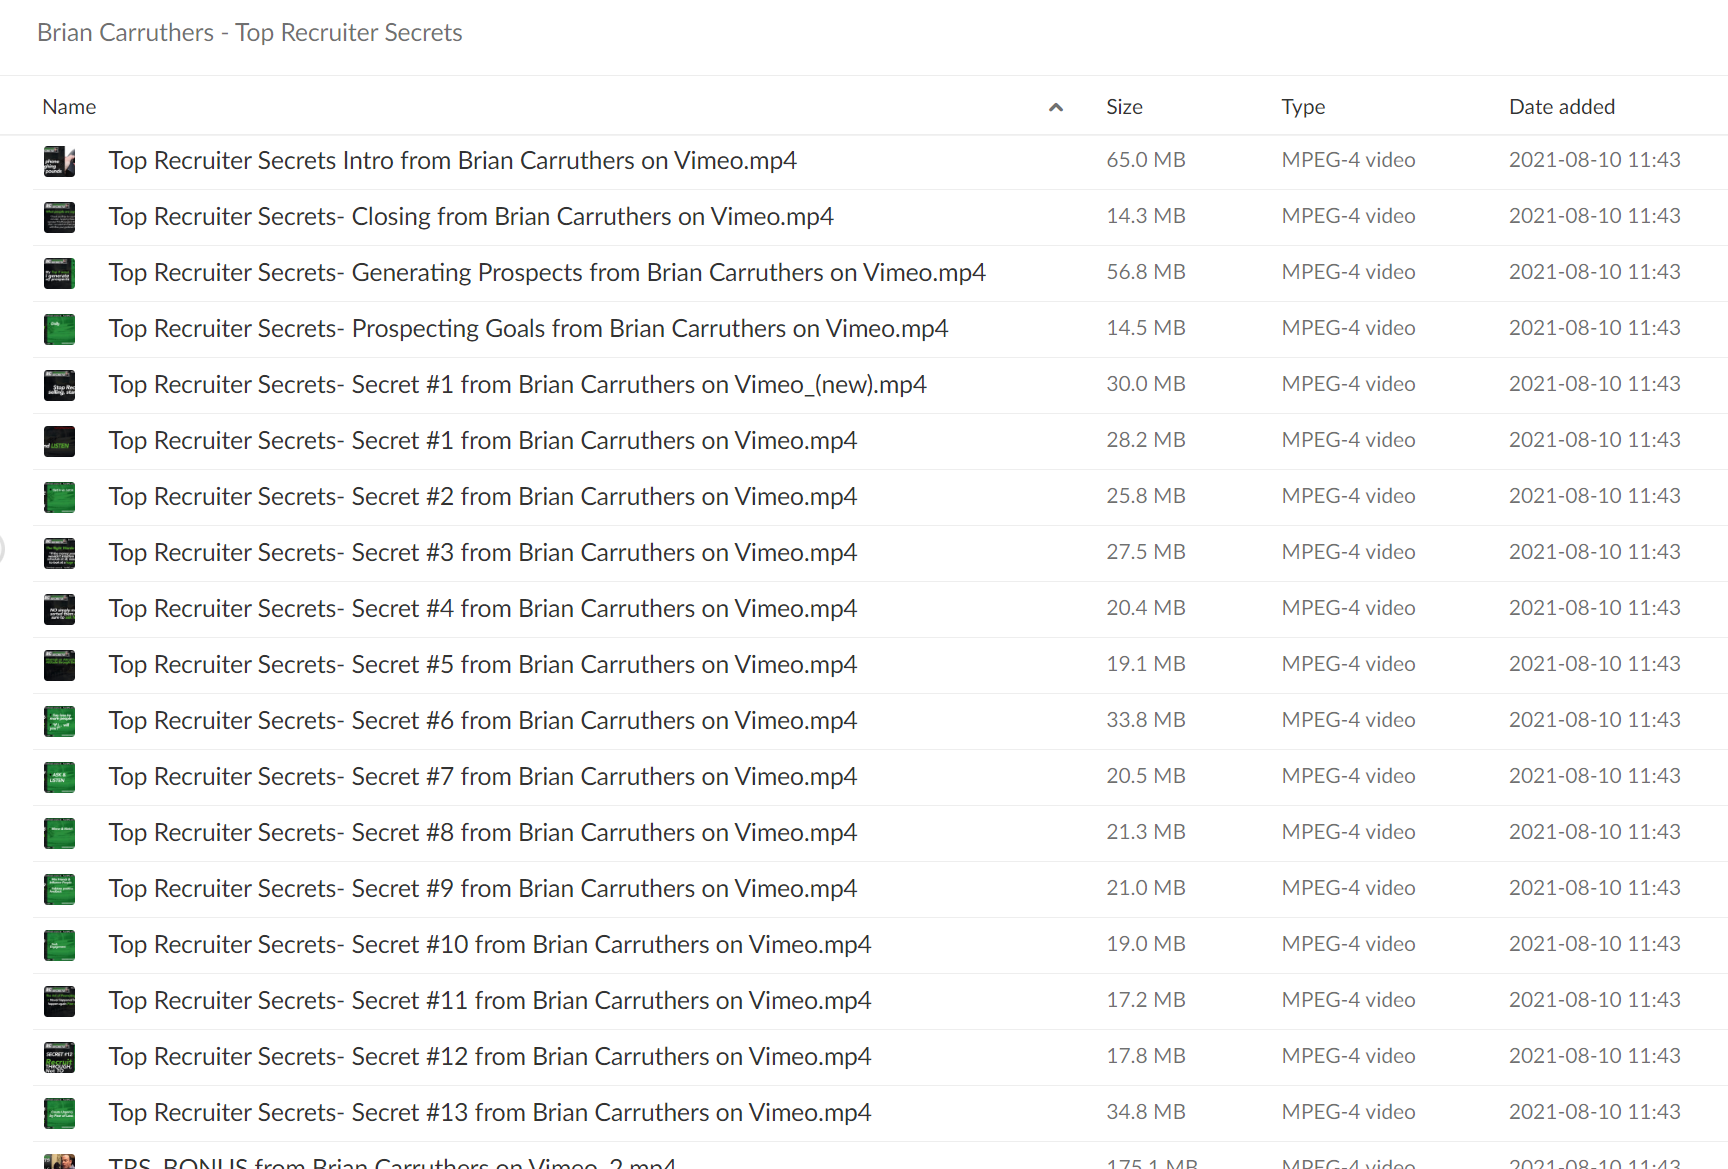
Task: Click the Secret #10 video thumbnail
Action: tap(59, 945)
